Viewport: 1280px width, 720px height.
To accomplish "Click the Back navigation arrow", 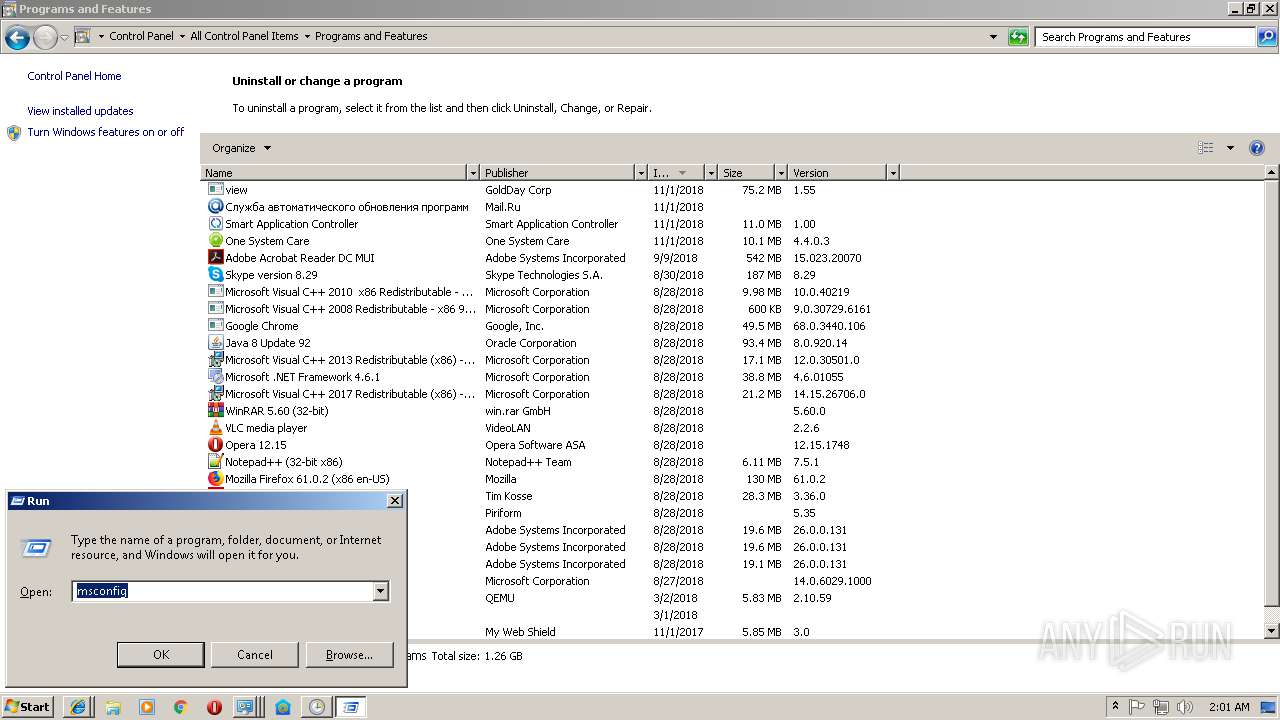I will 17,37.
